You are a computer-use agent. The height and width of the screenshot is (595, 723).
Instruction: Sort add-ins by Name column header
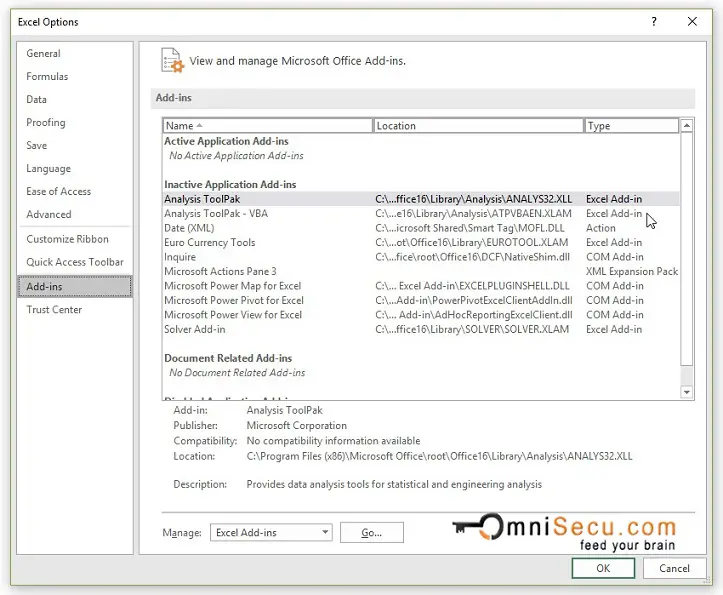coord(267,126)
